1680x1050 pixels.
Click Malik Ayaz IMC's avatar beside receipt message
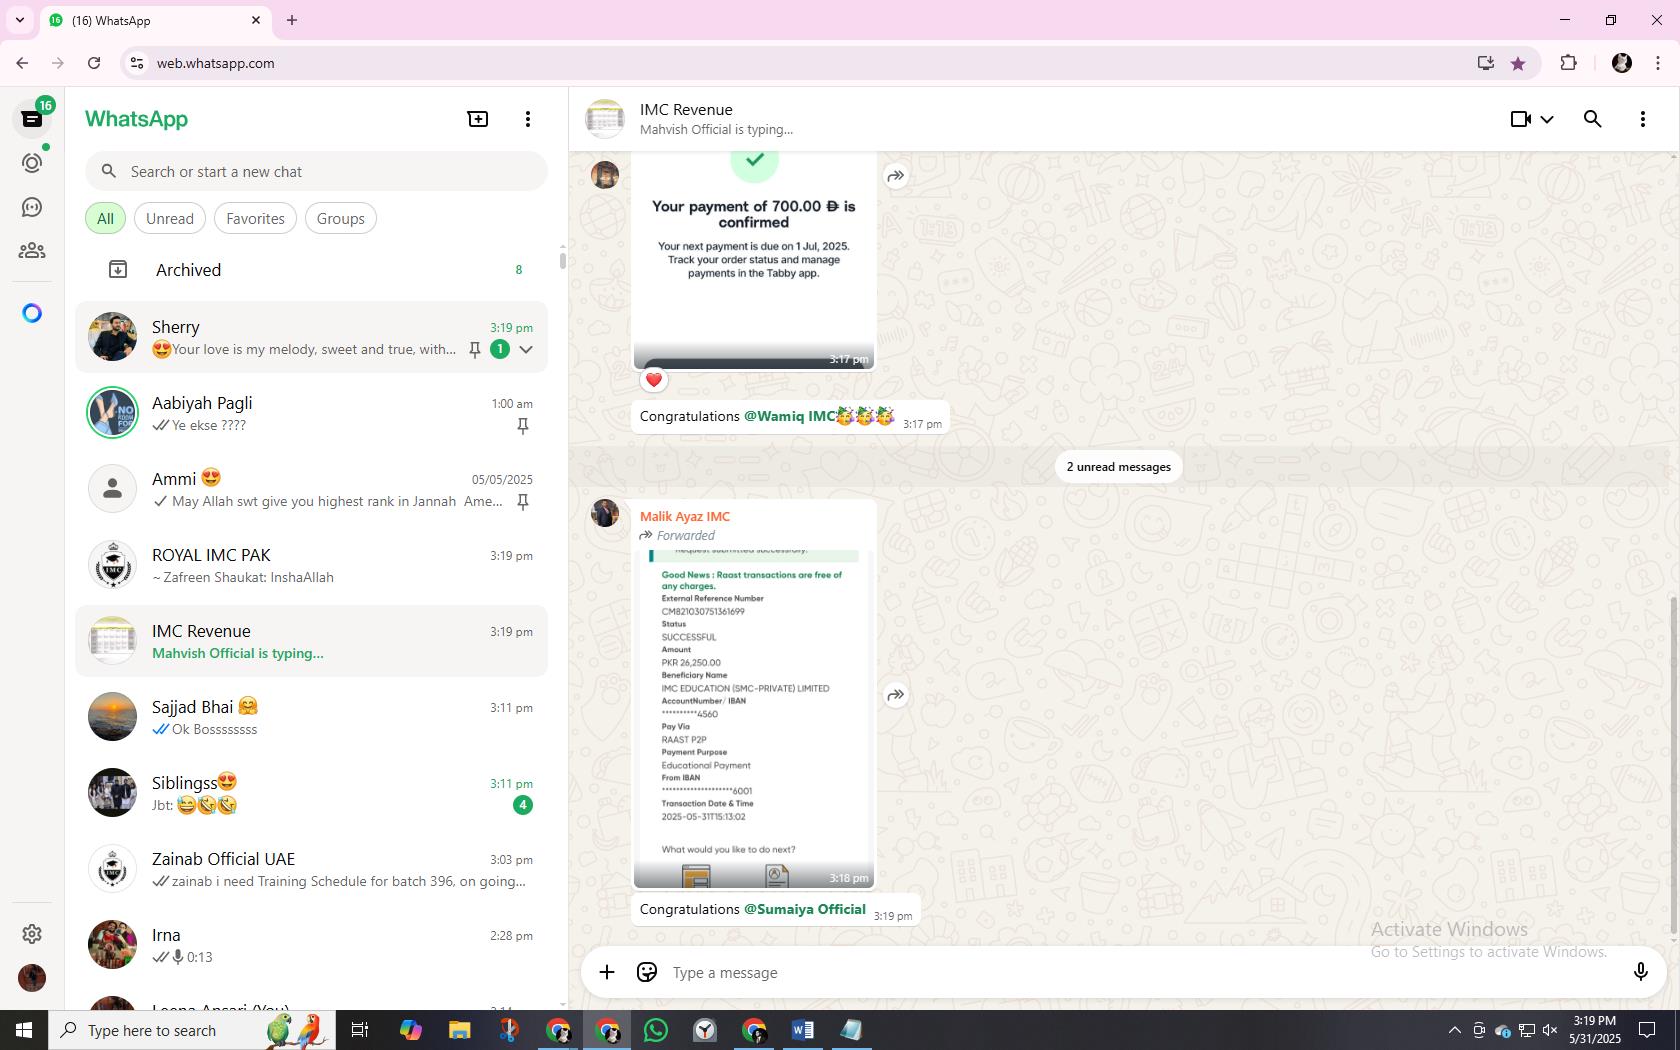pyautogui.click(x=605, y=513)
